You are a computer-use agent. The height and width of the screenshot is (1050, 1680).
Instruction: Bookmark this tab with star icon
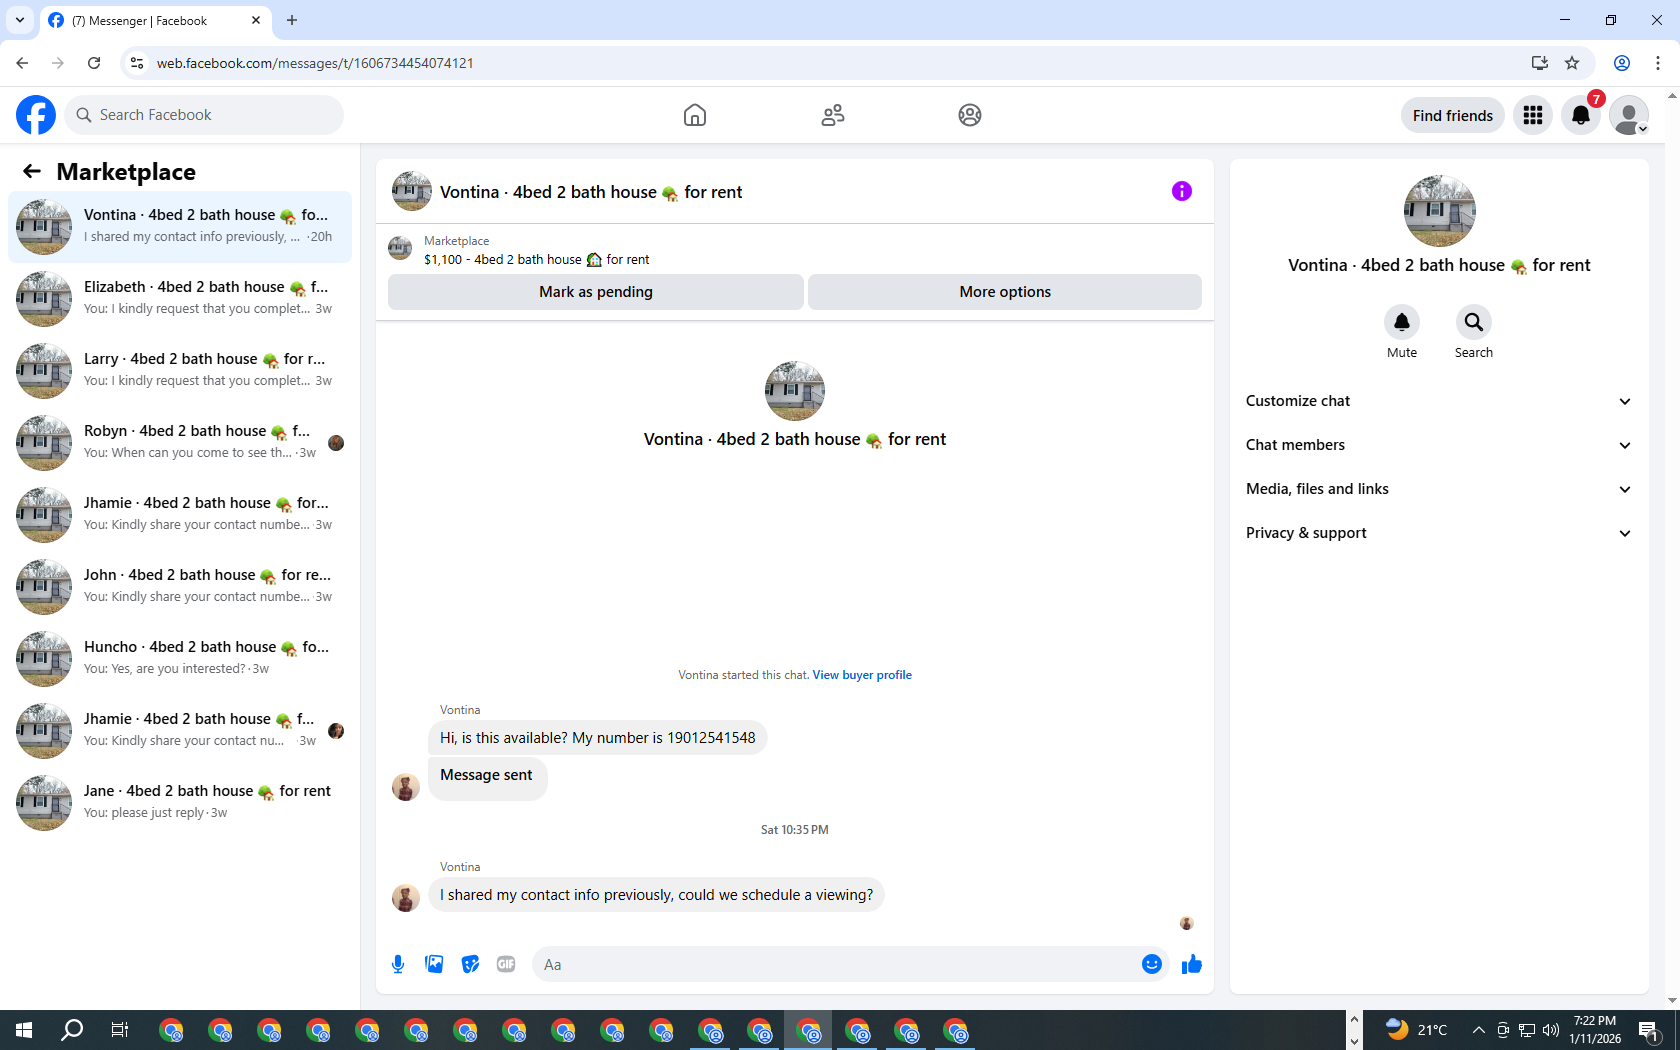coord(1572,63)
